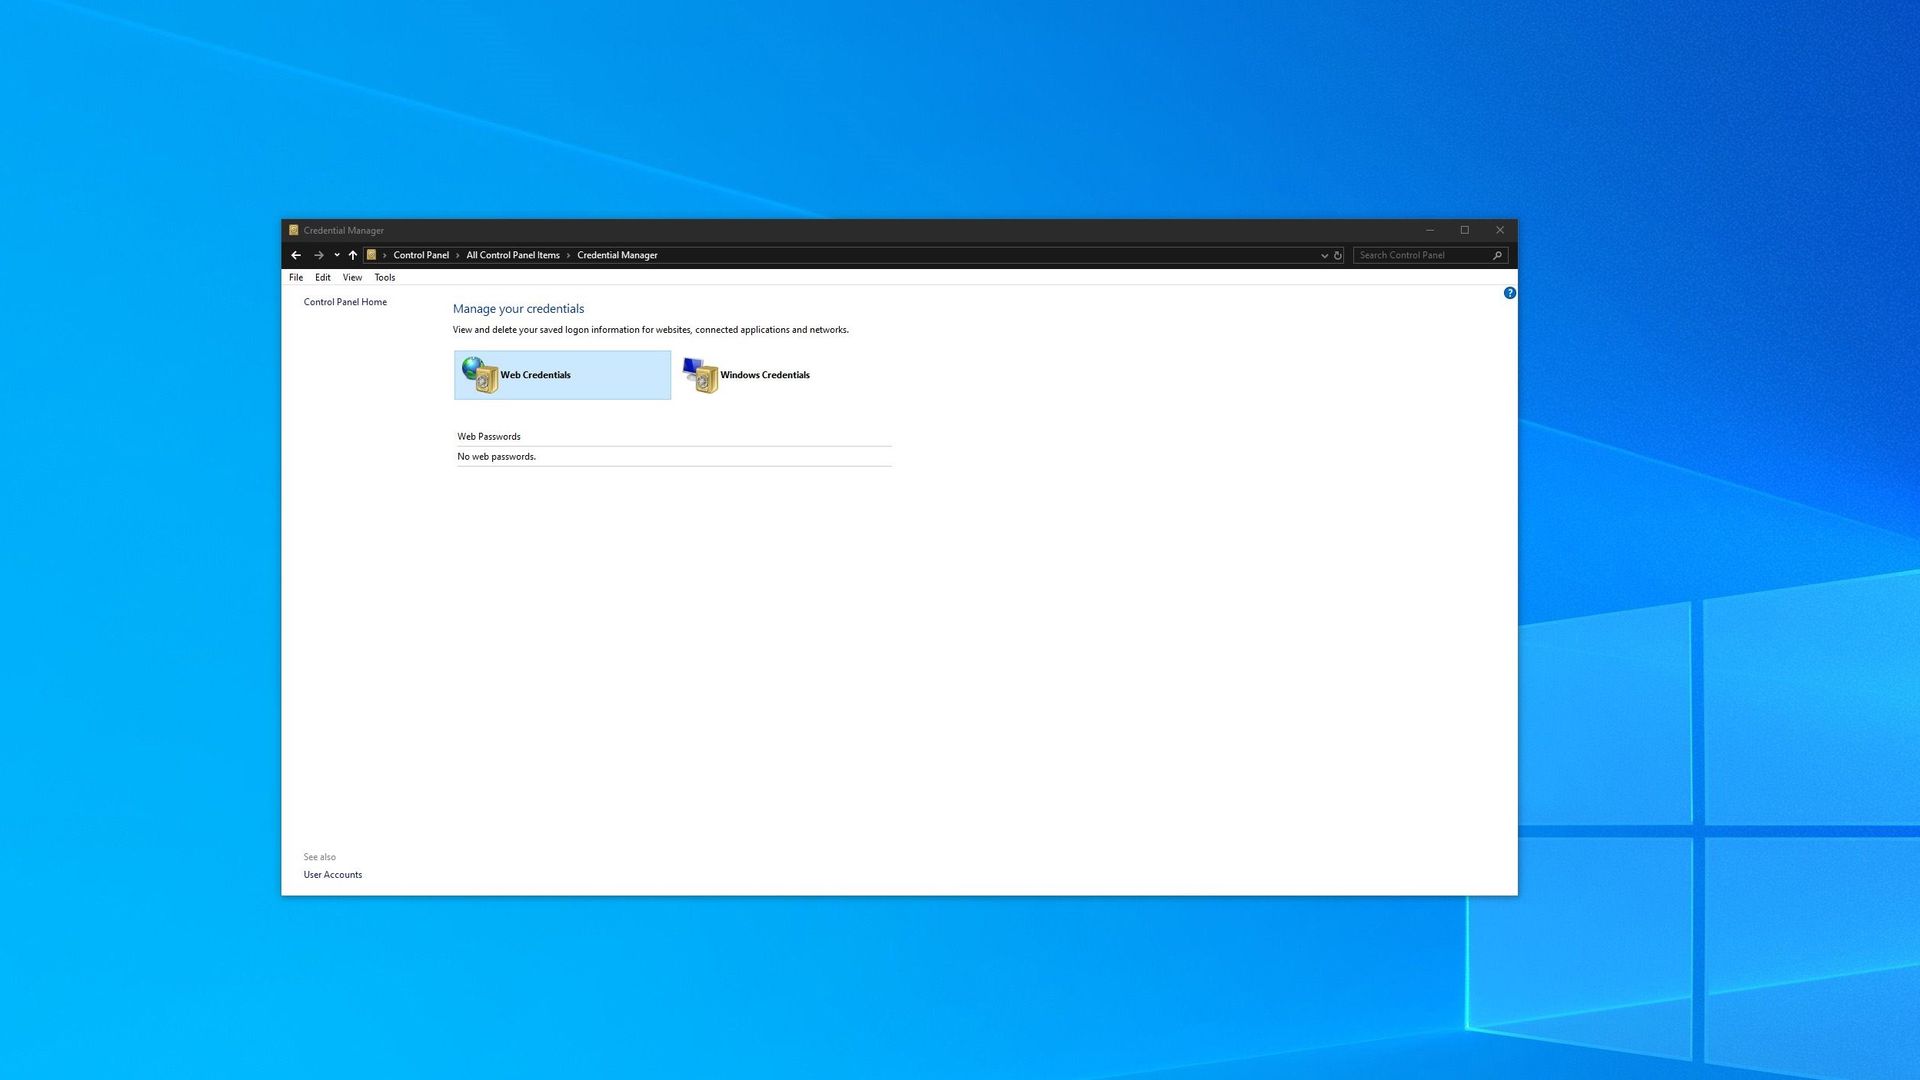This screenshot has height=1080, width=1920.
Task: Click the up-one-level arrow icon
Action: [353, 255]
